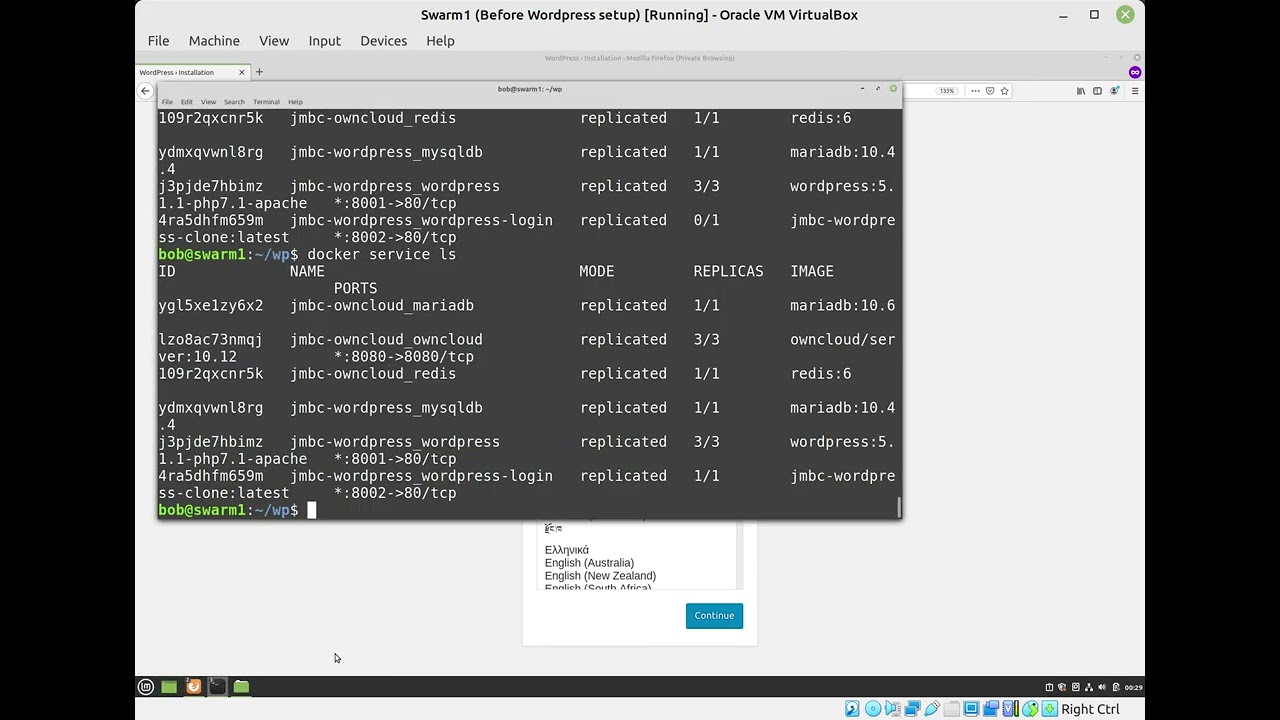This screenshot has width=1280, height=720.
Task: Click the last 'docker service ls' command text
Action: [x=381, y=254]
